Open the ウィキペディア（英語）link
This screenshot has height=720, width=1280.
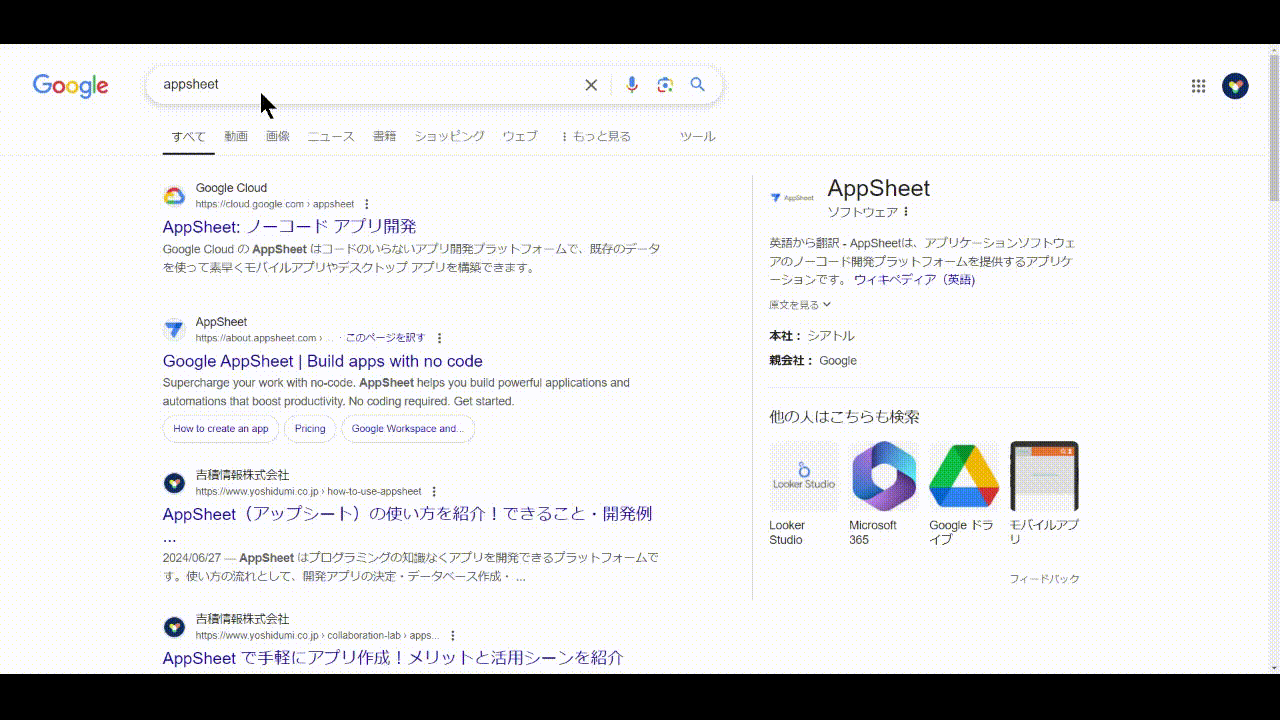pos(914,280)
